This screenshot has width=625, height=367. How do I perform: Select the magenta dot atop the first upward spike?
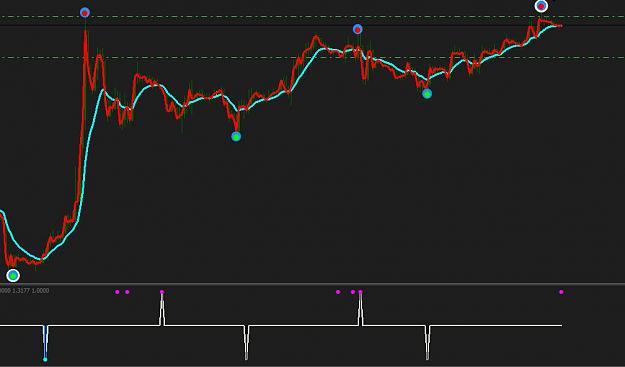[x=162, y=292]
